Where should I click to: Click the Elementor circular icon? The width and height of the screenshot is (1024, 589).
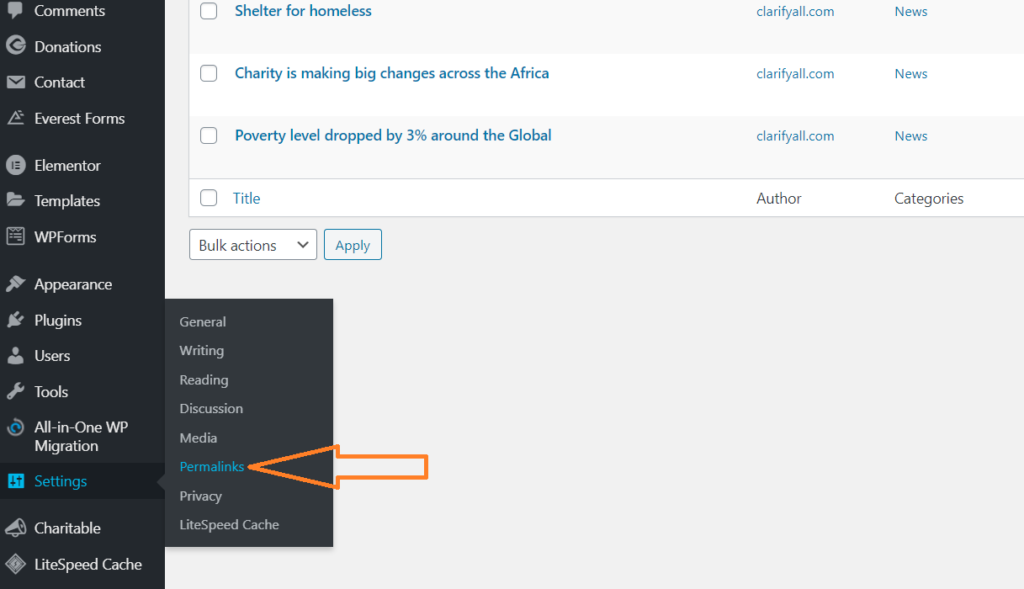15,165
